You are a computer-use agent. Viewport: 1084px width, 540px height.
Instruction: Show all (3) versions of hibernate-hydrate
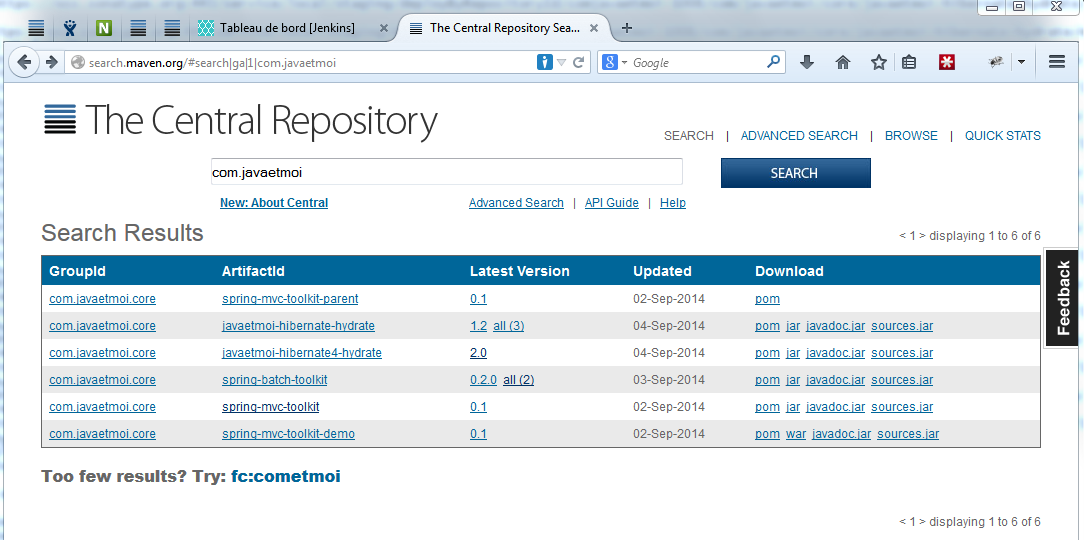(x=509, y=326)
